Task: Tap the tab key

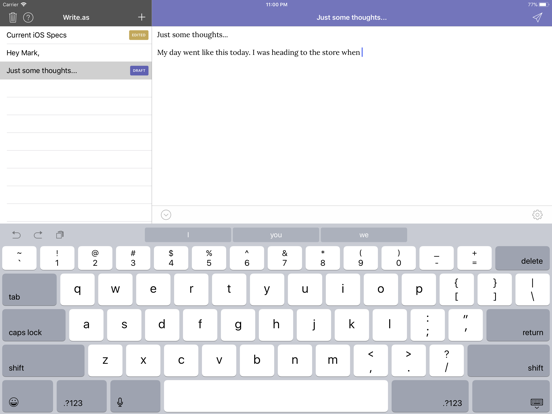Action: (30, 289)
